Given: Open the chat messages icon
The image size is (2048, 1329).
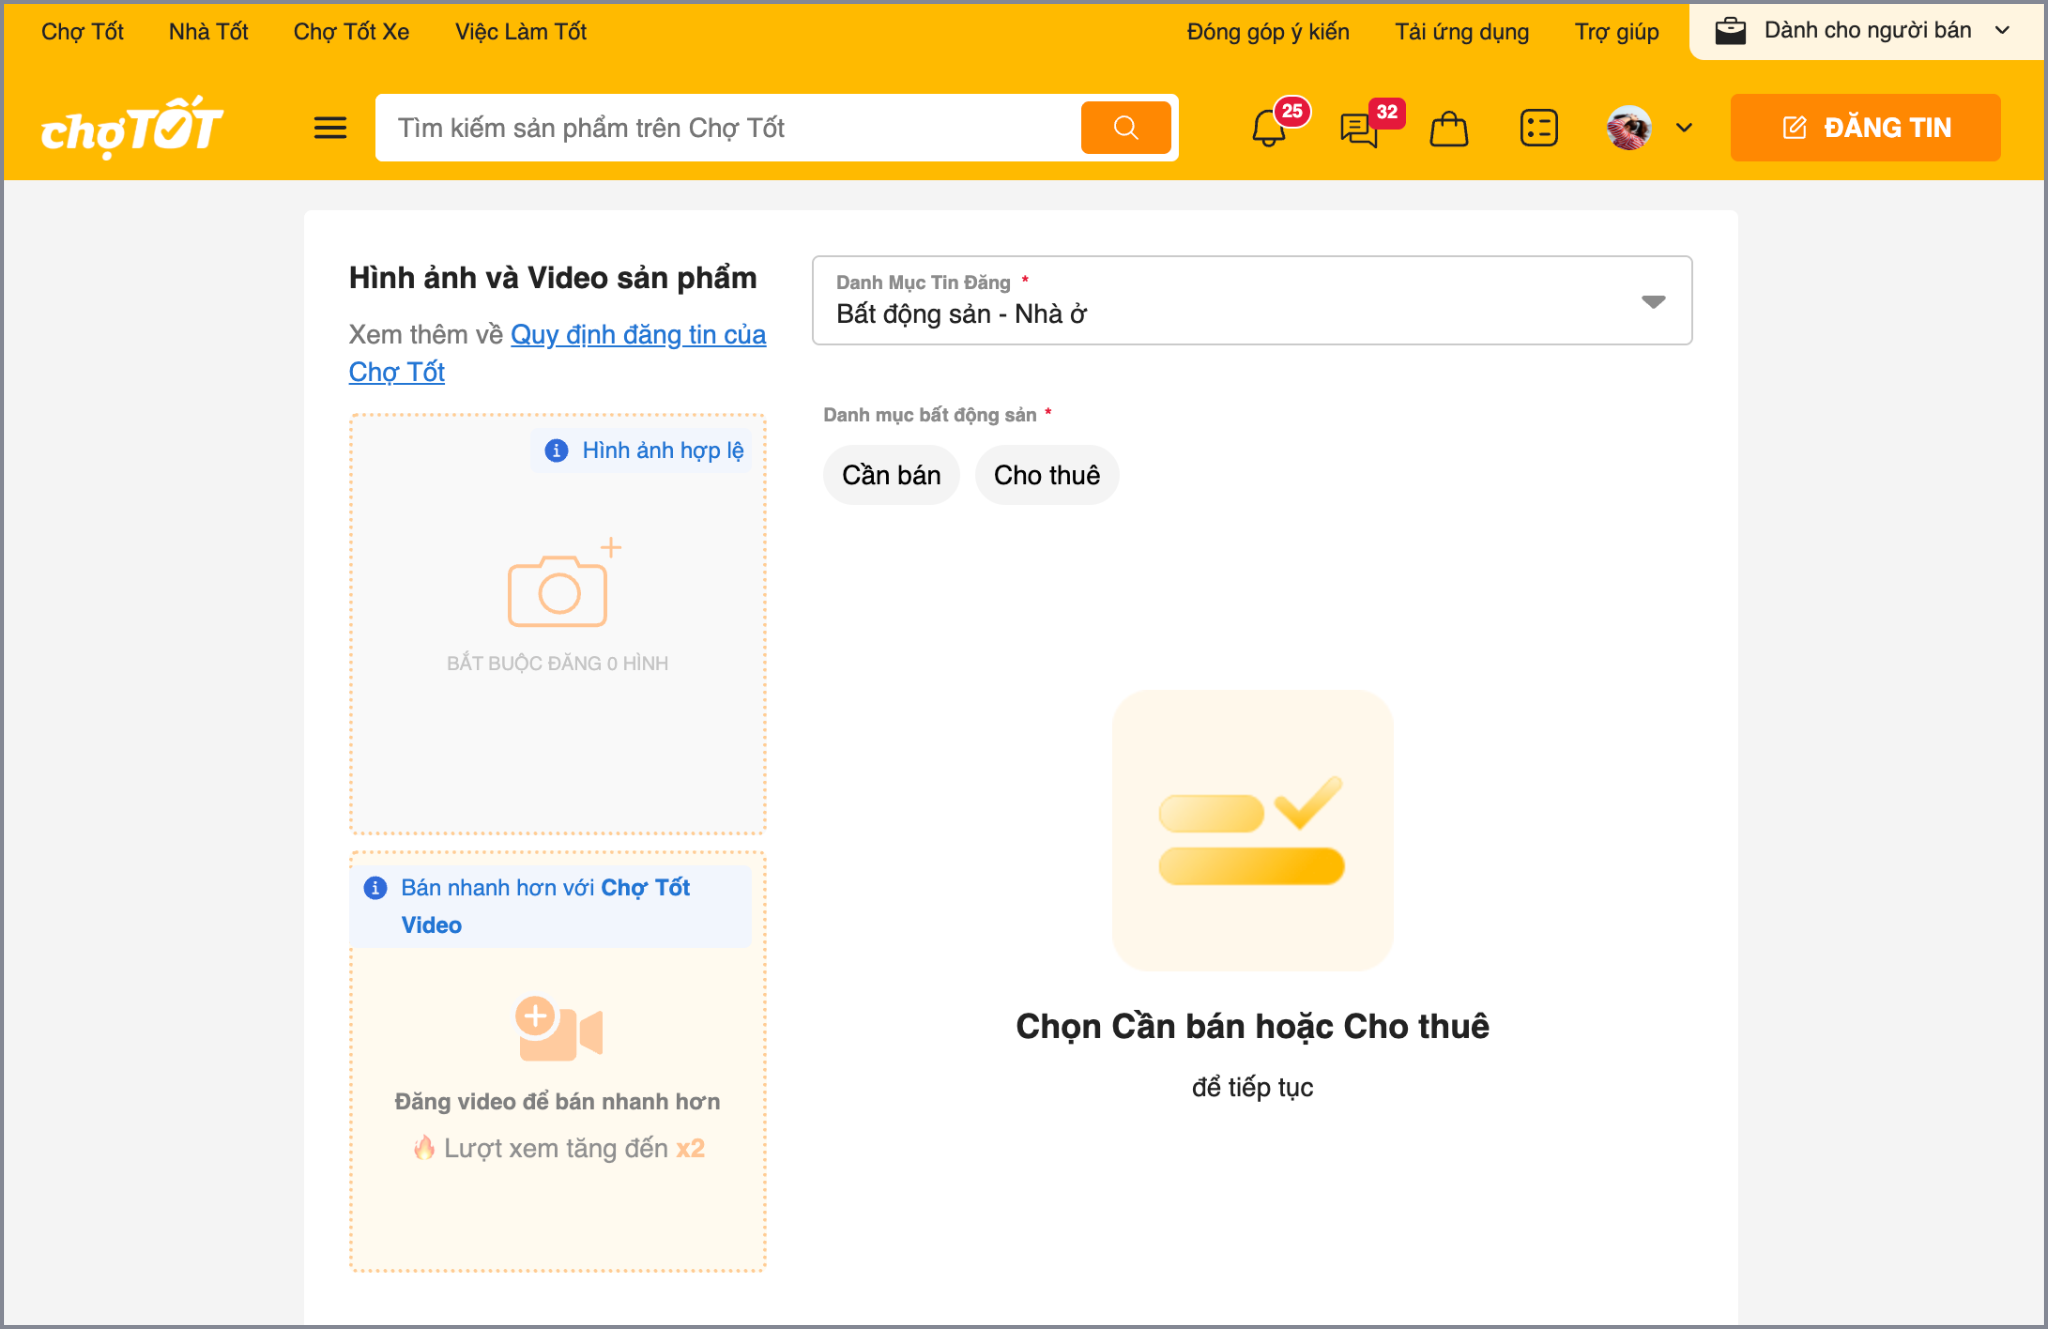Looking at the screenshot, I should pos(1359,128).
